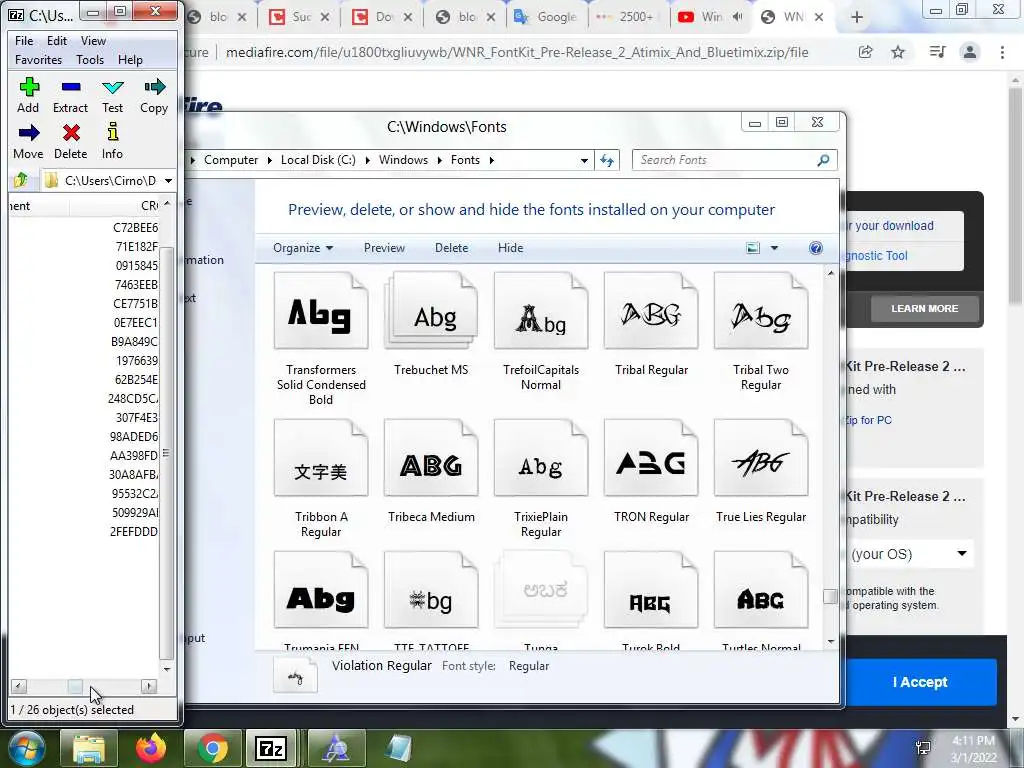Open Firefox from the taskbar
The image size is (1024, 768).
[x=151, y=748]
